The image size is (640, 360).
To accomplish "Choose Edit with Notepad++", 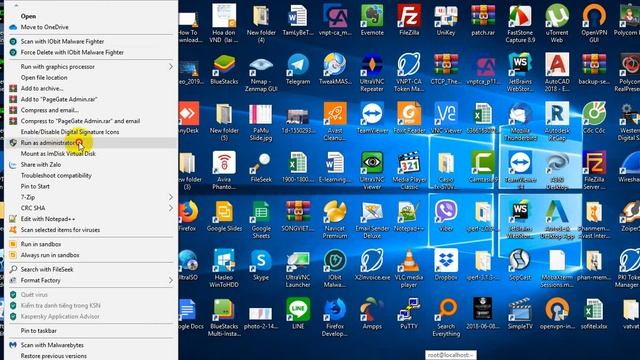I will coord(91,219).
